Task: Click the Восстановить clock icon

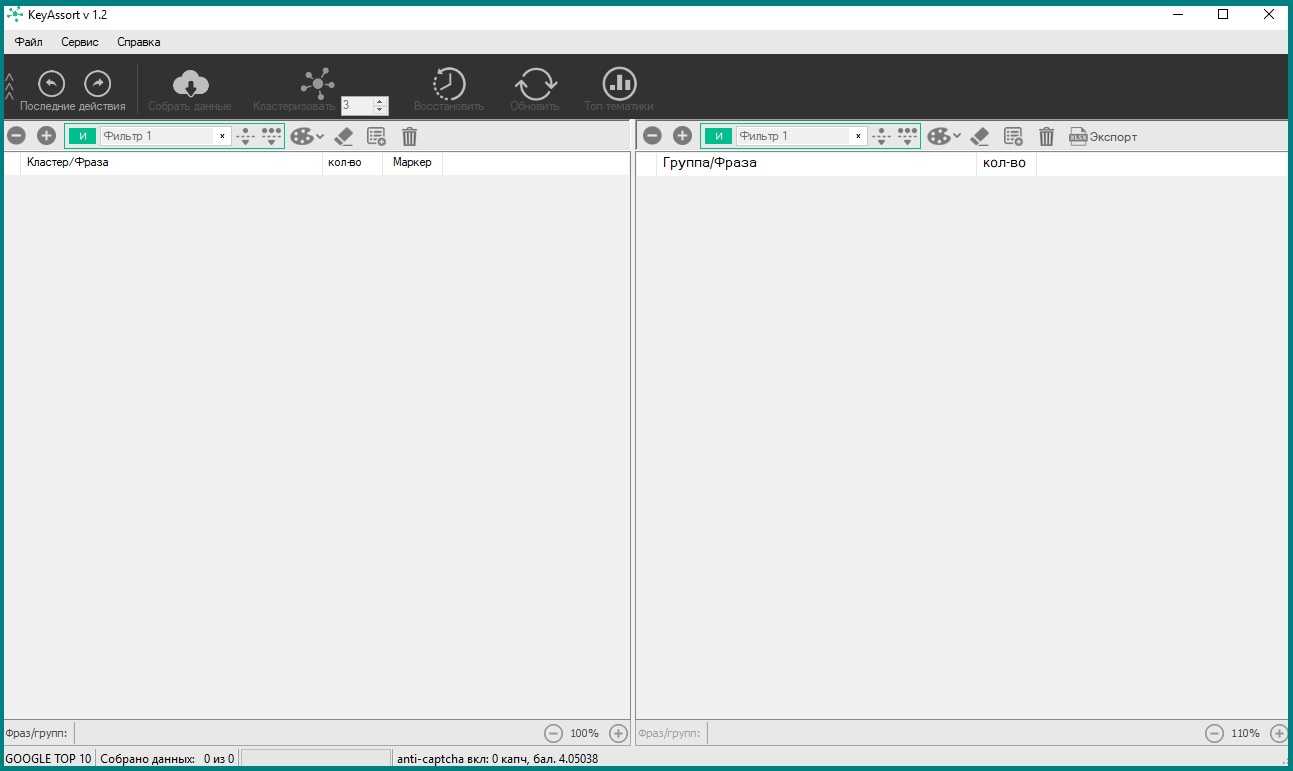Action: (x=448, y=84)
